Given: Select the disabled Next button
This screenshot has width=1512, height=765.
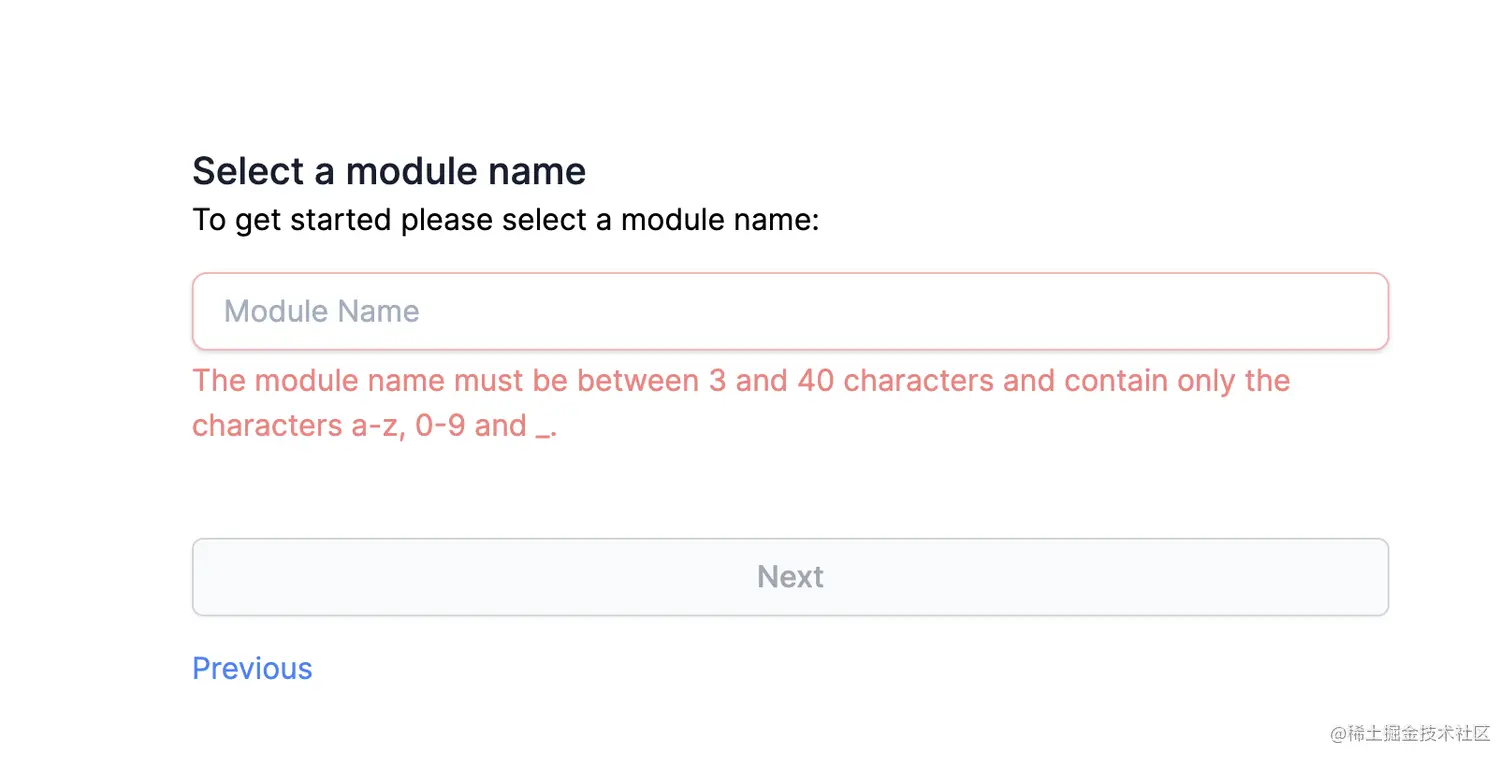Looking at the screenshot, I should coord(790,577).
